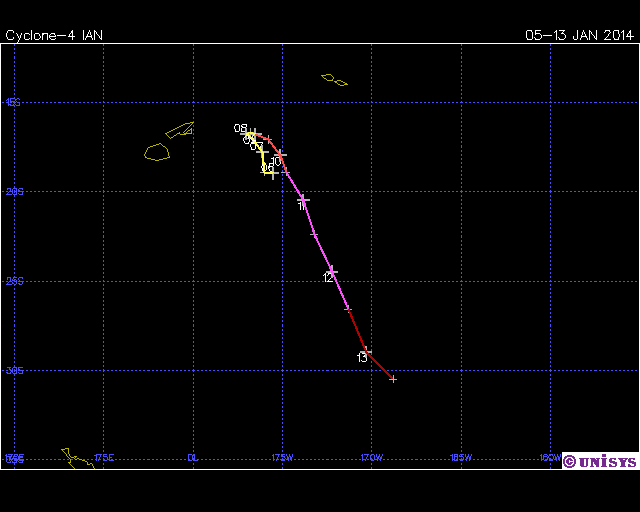The height and width of the screenshot is (512, 640).
Task: Click the round yellow island outline
Action: tap(157, 152)
